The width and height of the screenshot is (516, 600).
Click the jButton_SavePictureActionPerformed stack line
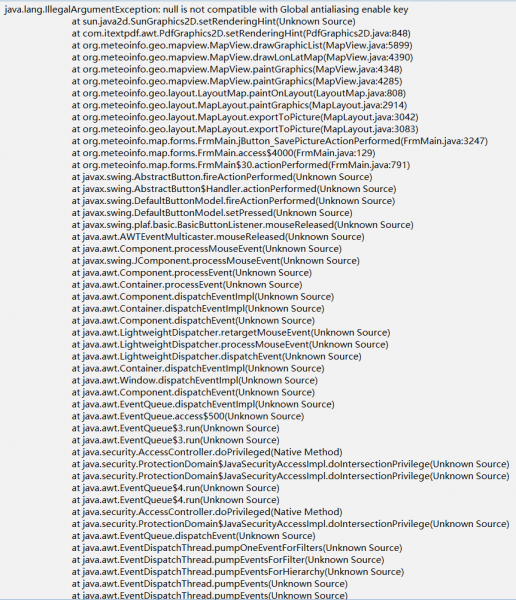(x=279, y=141)
